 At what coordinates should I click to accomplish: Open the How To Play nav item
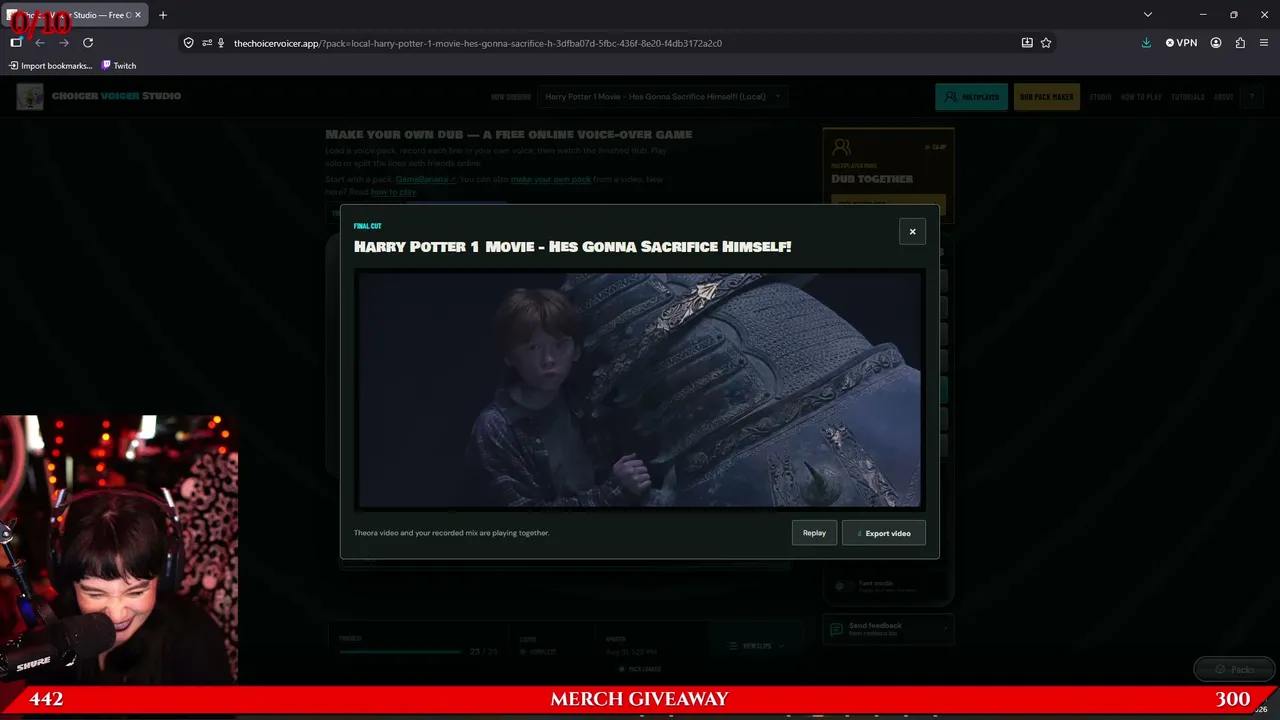(1141, 97)
